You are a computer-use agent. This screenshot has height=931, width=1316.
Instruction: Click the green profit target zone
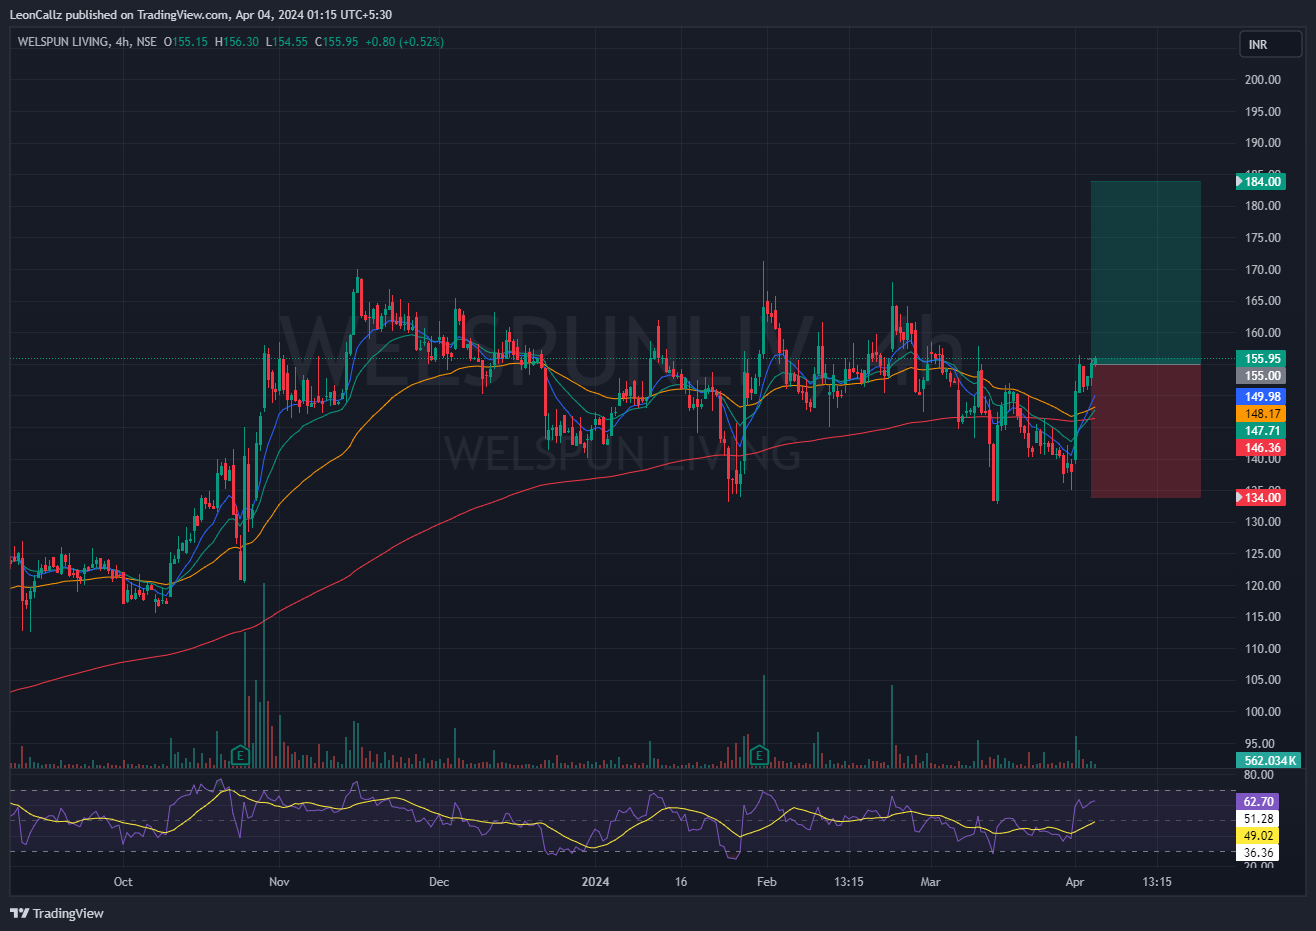click(1145, 272)
